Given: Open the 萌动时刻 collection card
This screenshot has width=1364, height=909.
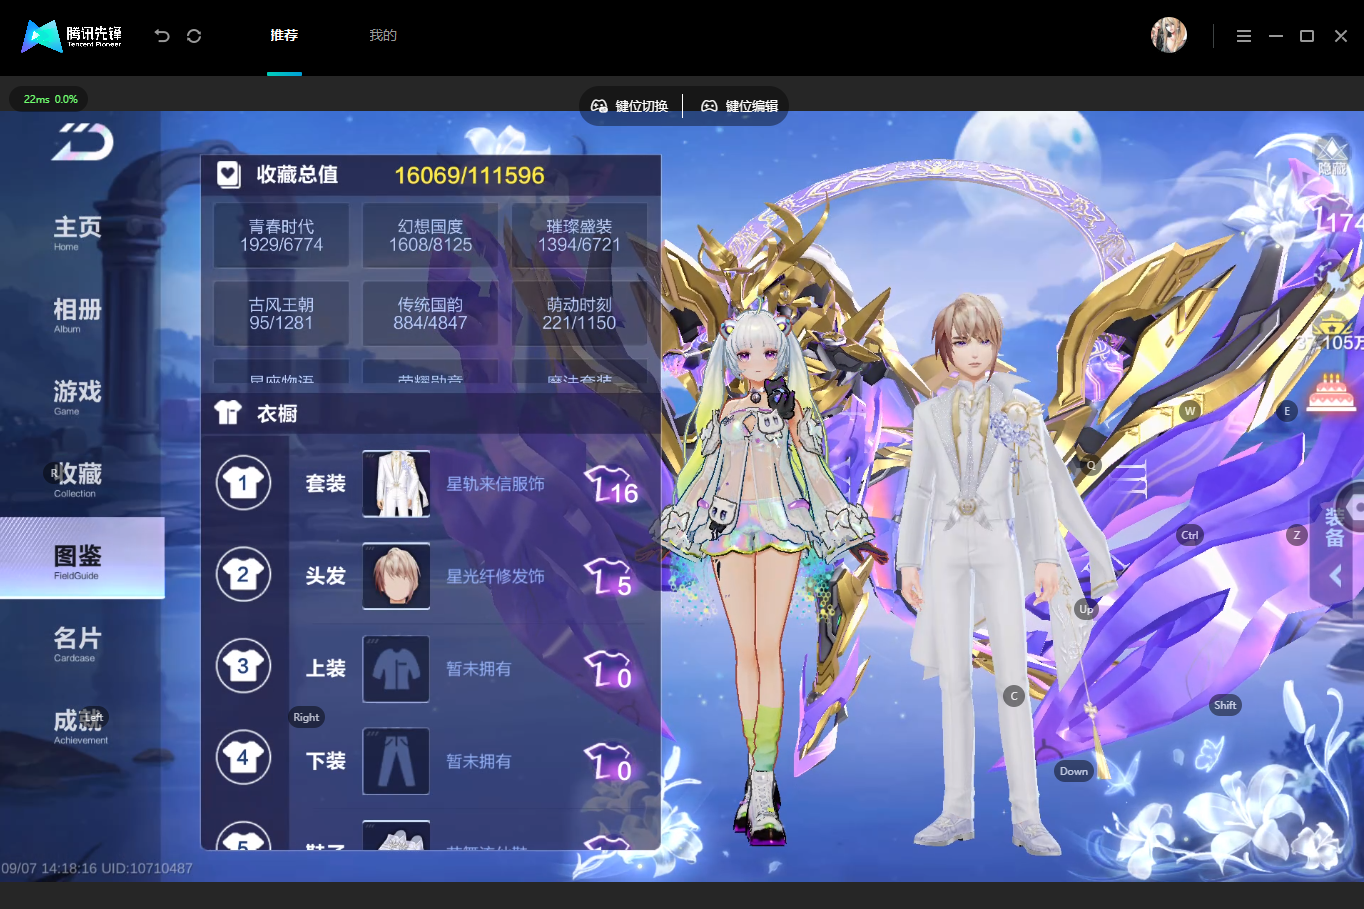Looking at the screenshot, I should click(579, 313).
